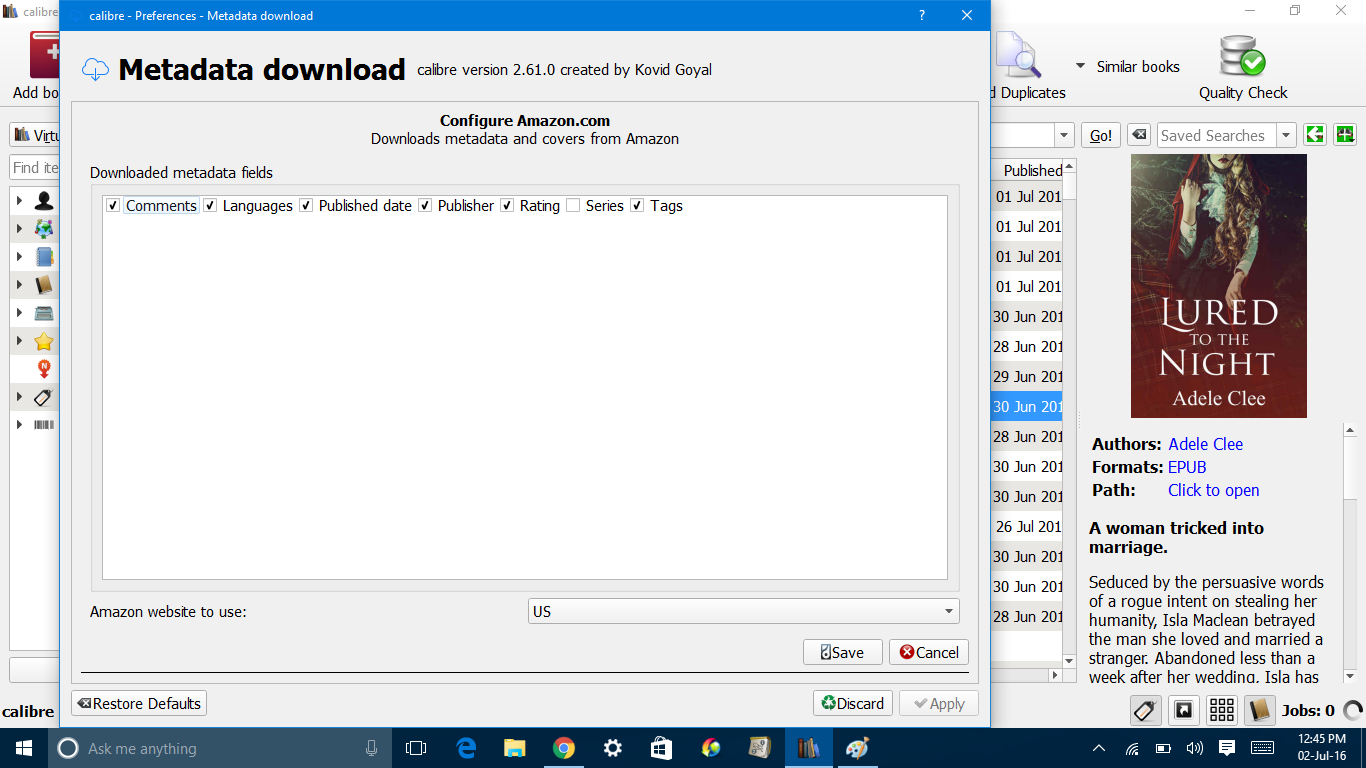Click the Virtual library button
Image resolution: width=1366 pixels, height=768 pixels.
35,135
